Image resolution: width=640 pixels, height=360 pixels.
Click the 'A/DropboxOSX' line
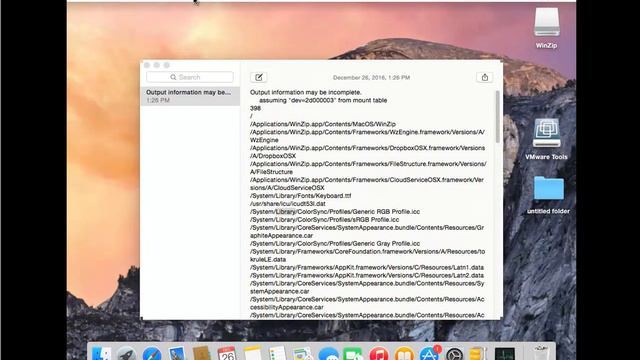click(273, 156)
